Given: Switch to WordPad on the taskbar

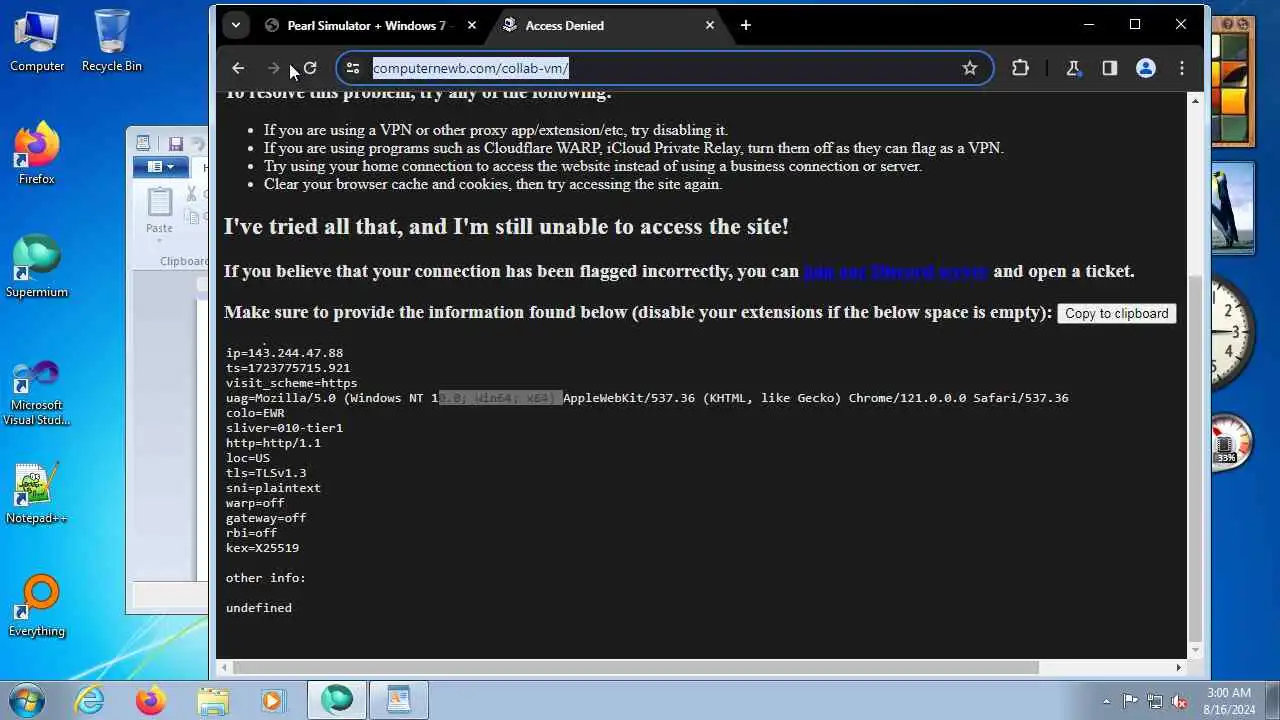Looking at the screenshot, I should (398, 700).
